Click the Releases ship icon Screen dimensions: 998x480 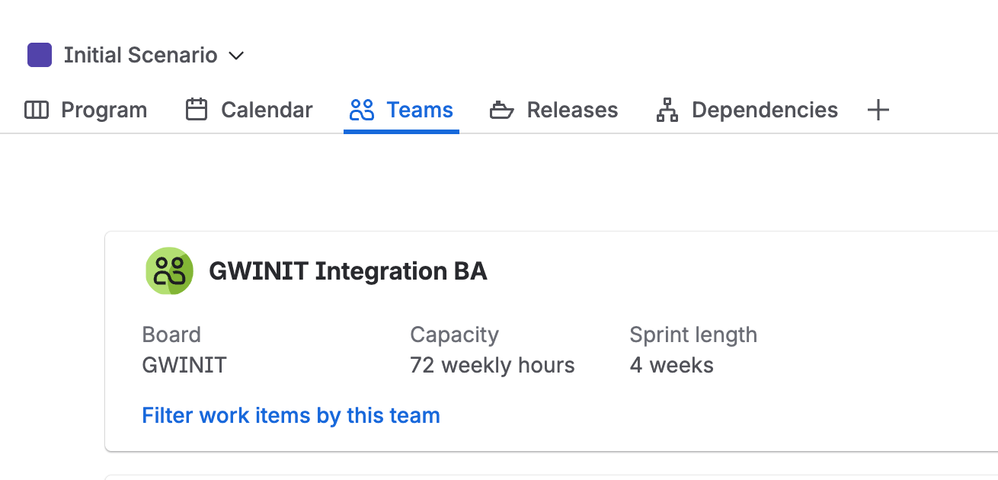click(501, 110)
